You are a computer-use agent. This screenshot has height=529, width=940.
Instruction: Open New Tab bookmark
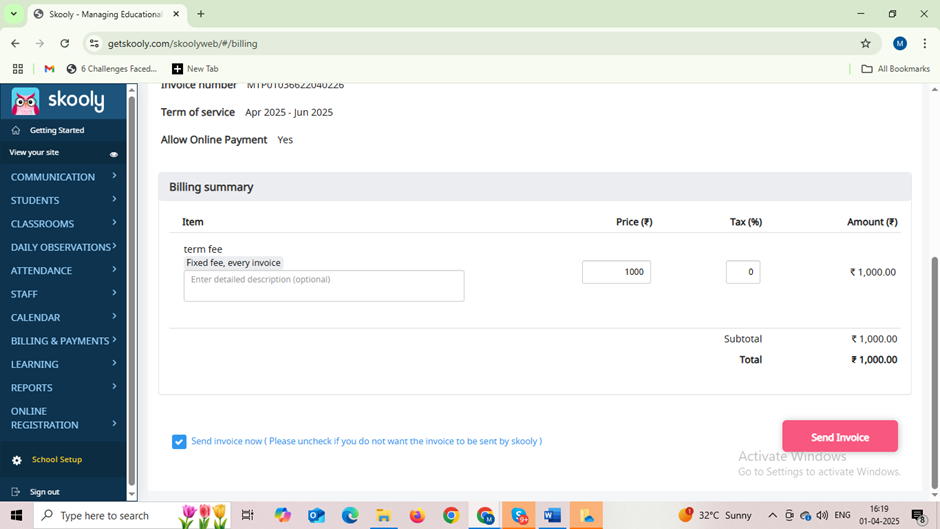(195, 69)
